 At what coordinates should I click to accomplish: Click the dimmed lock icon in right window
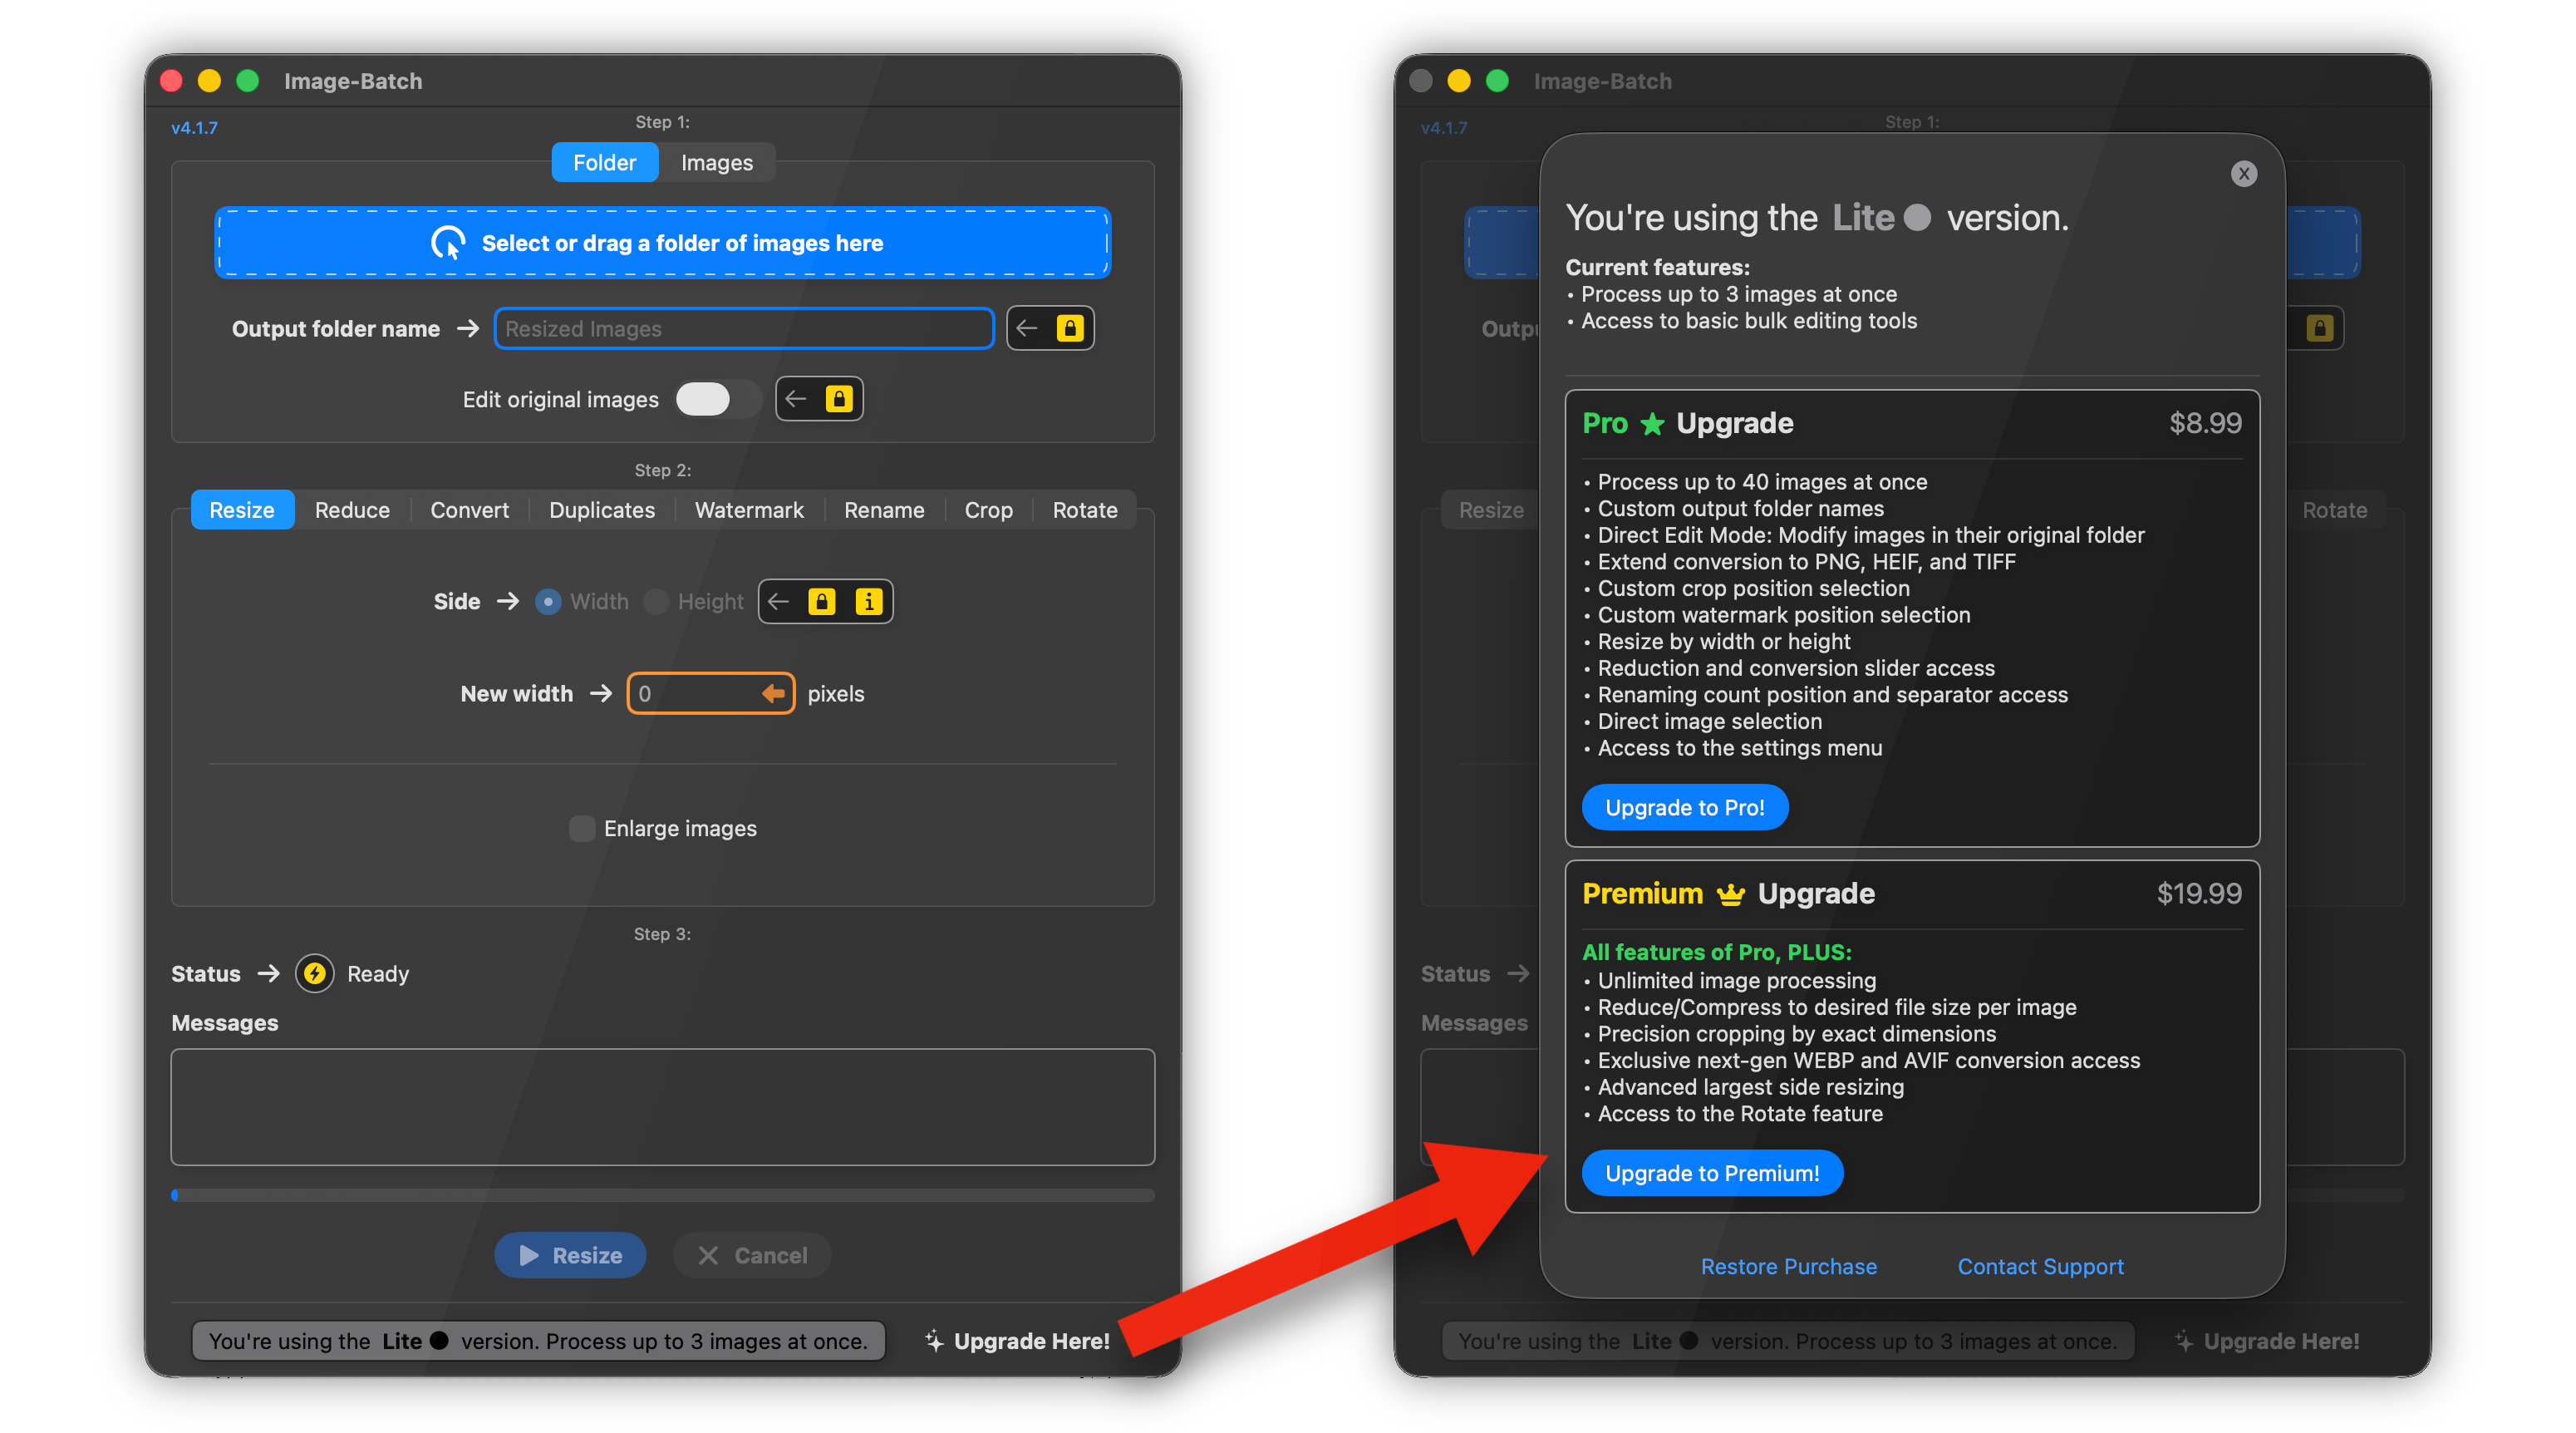click(x=2320, y=328)
